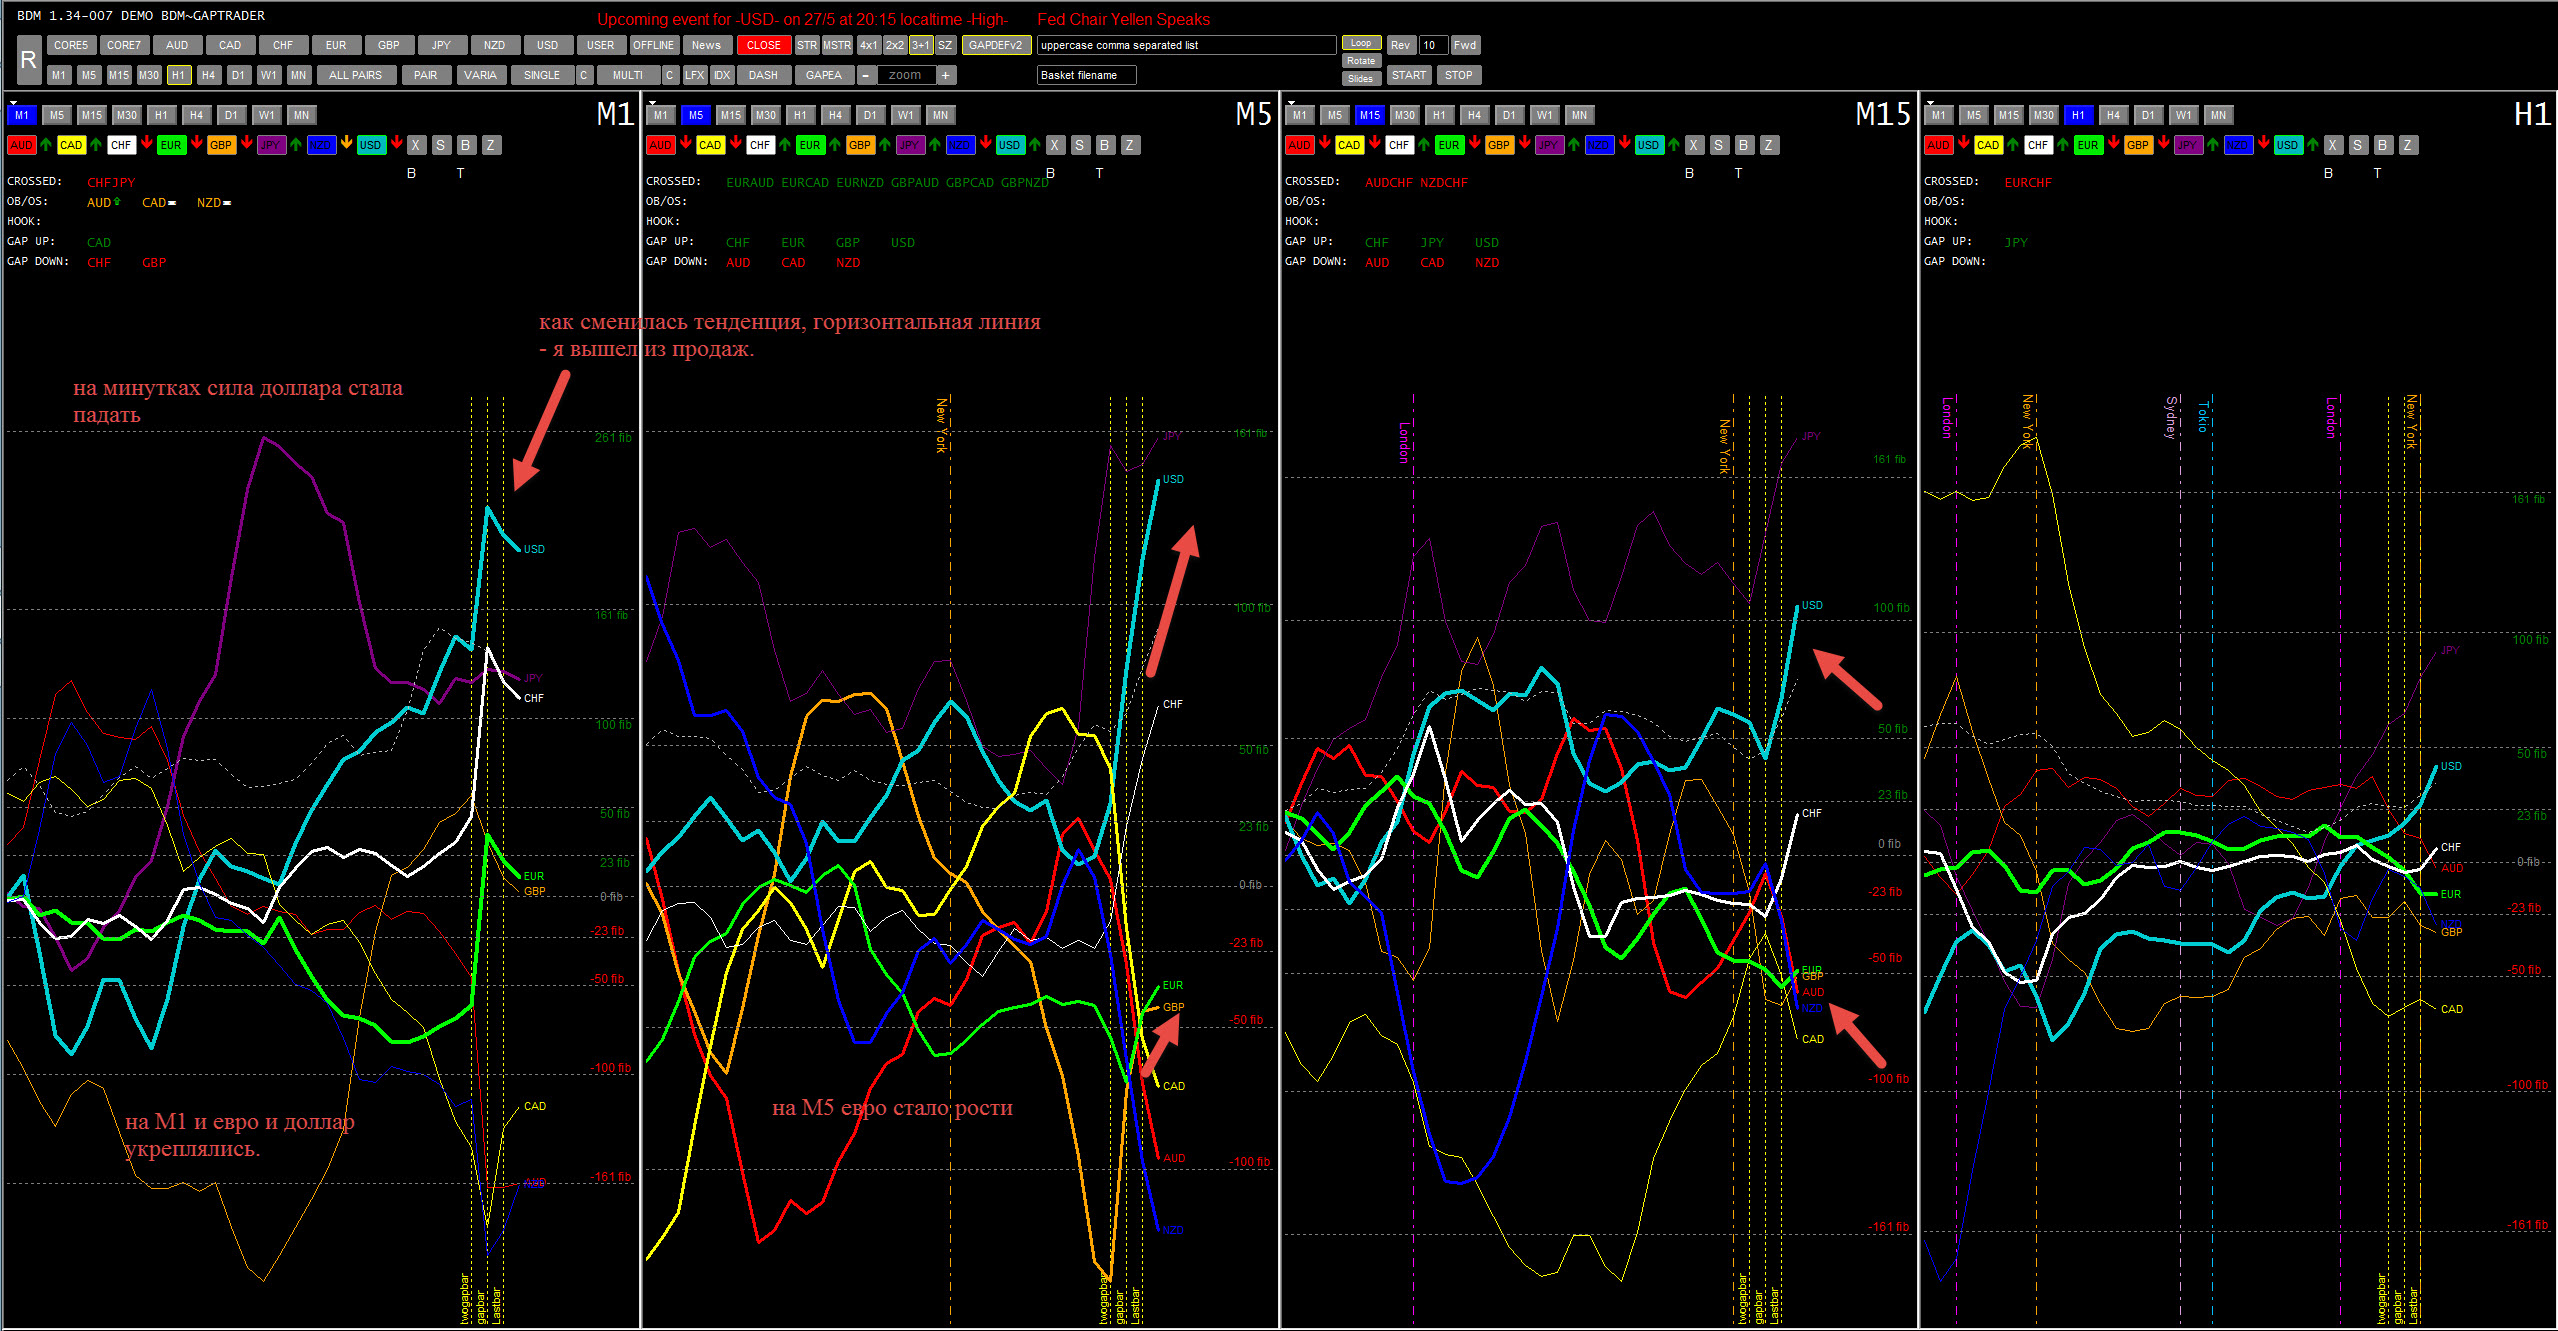This screenshot has width=2558, height=1331.
Task: Toggle EUR currency line in M5 panel
Action: (810, 145)
